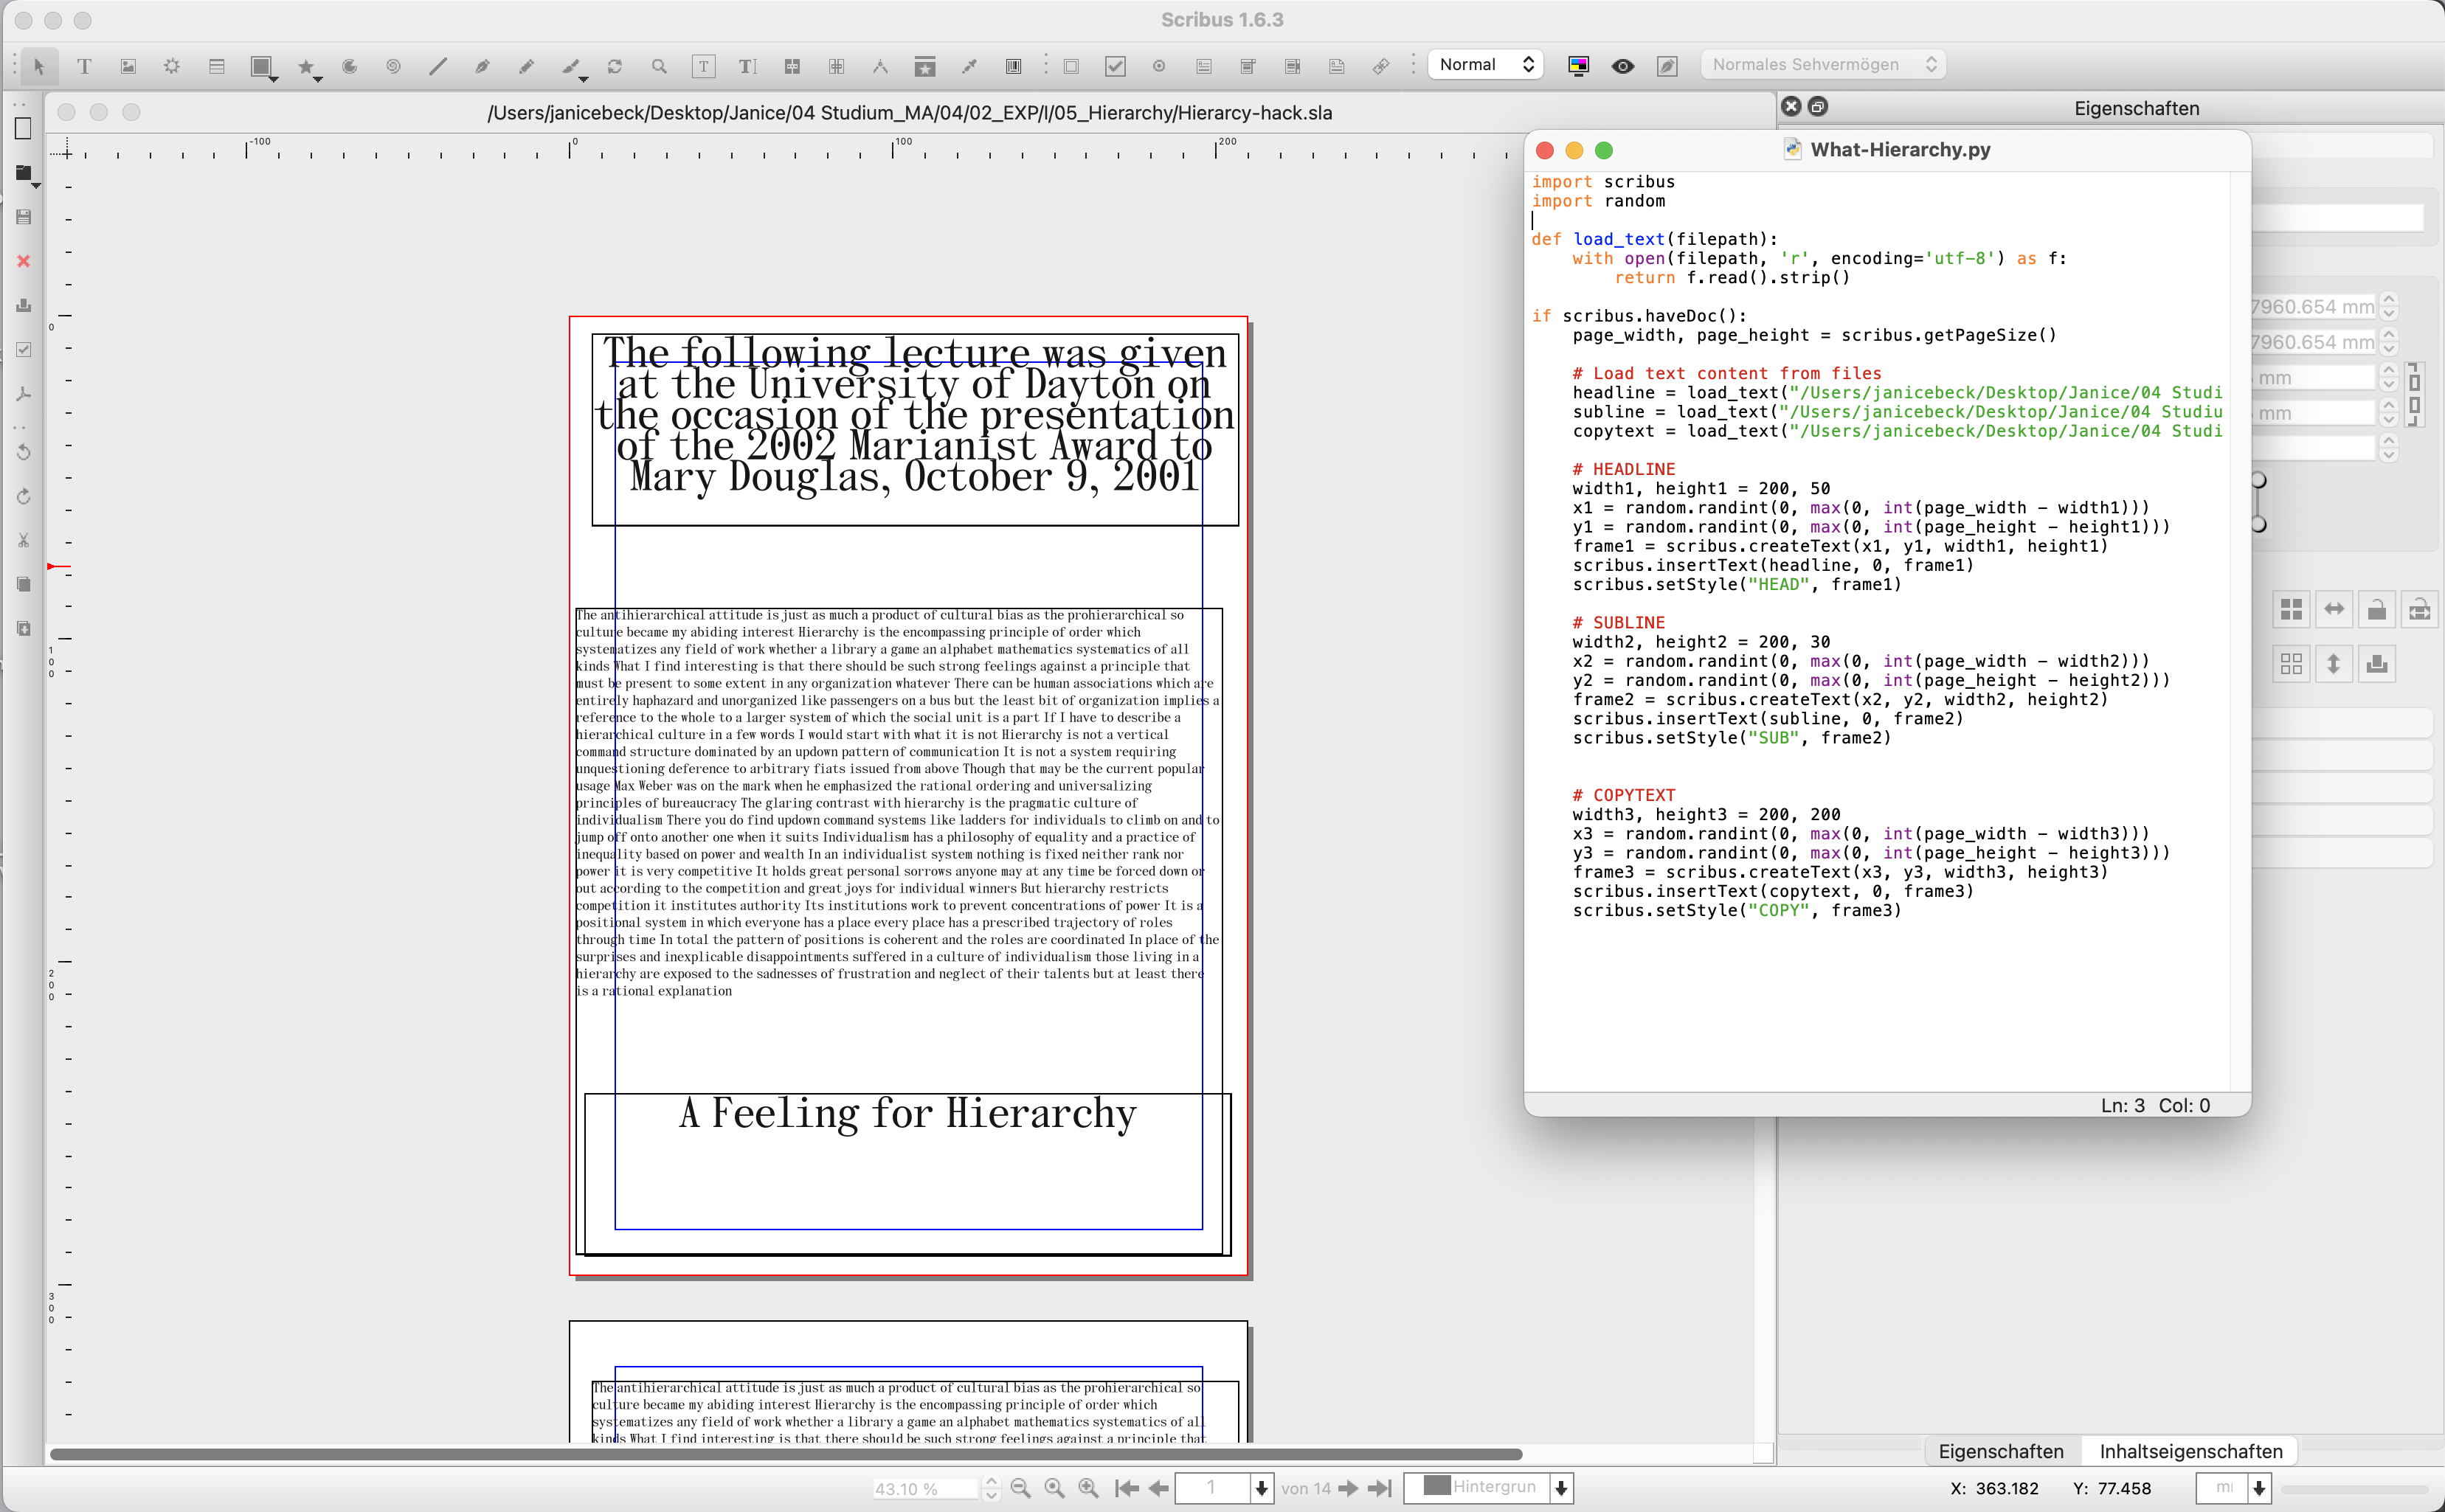The width and height of the screenshot is (2445, 1512).
Task: Select the Zoom magnifier tool
Action: point(659,66)
